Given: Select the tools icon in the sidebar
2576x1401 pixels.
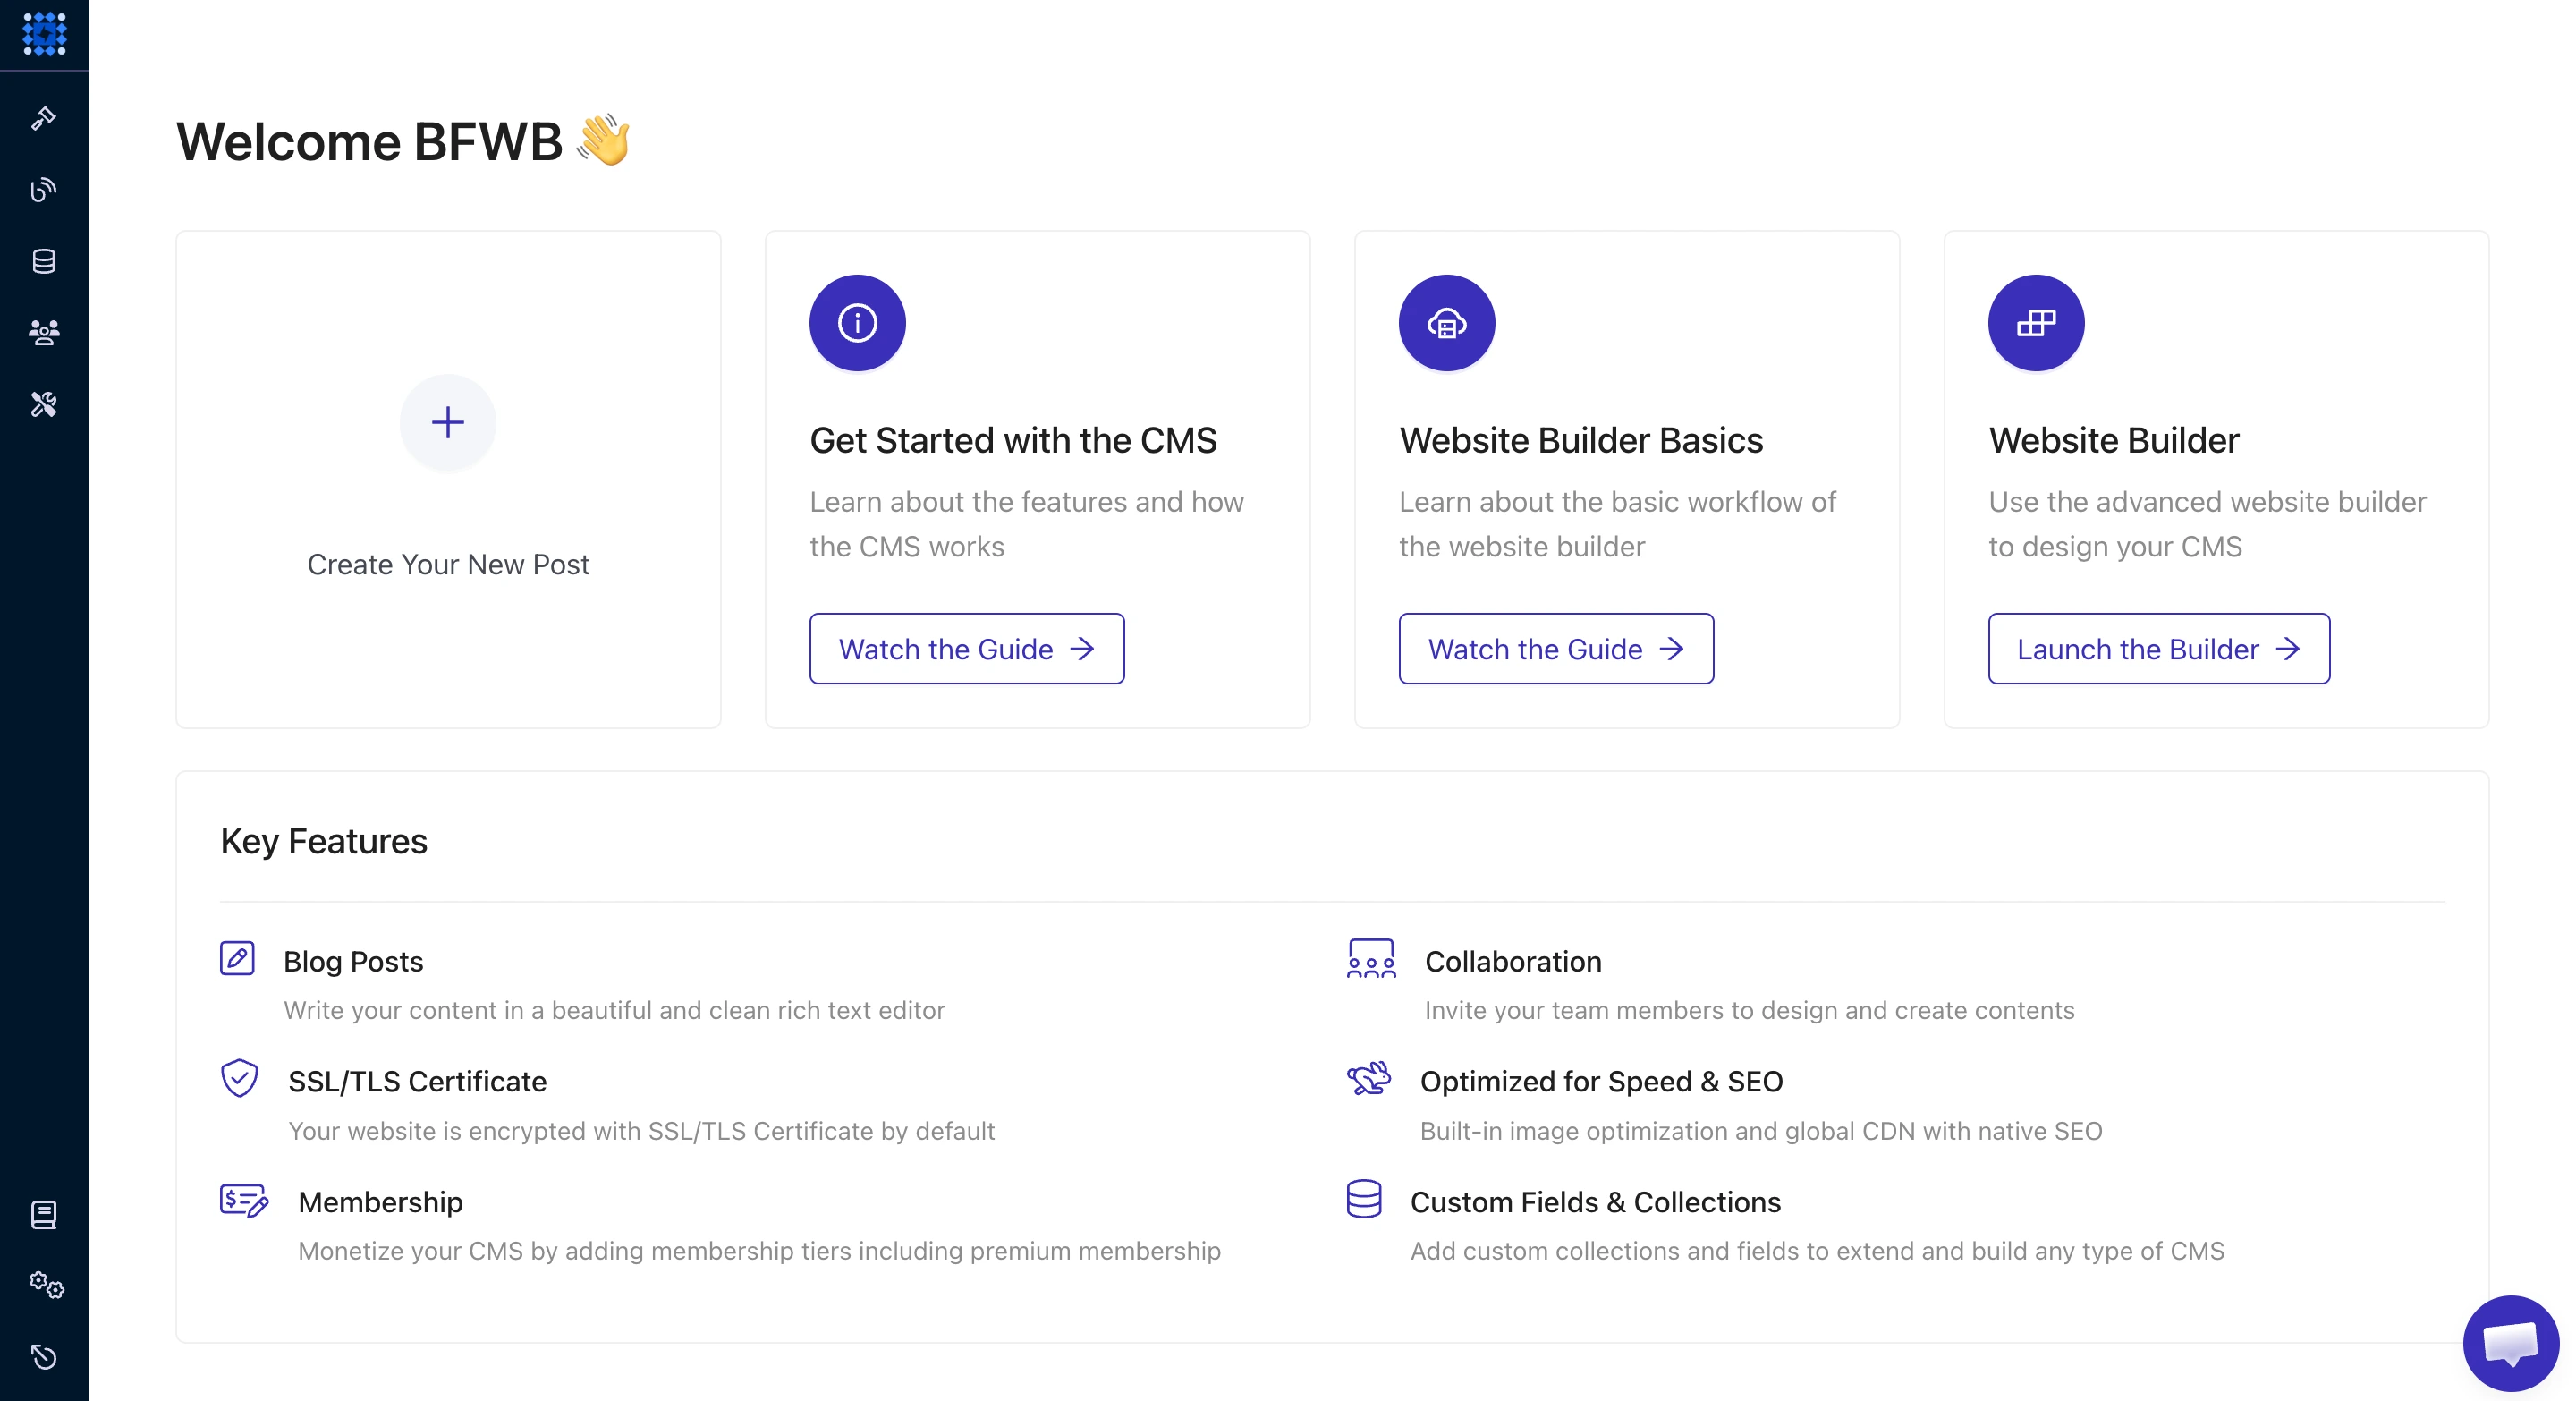Looking at the screenshot, I should coord(44,405).
